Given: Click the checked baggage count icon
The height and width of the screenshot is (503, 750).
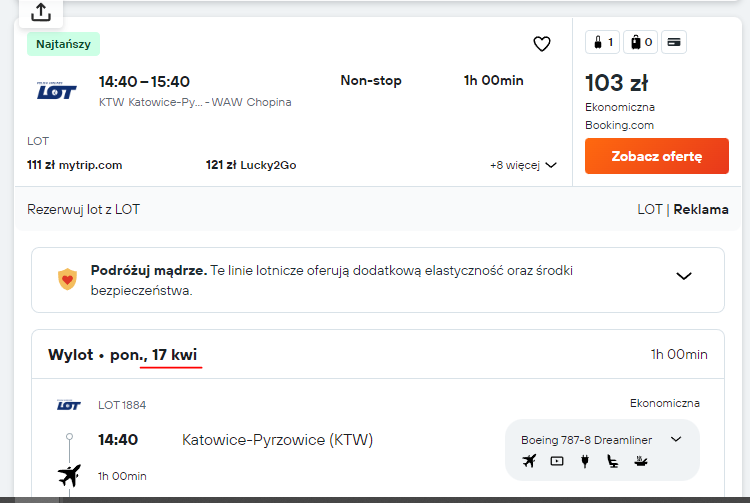Looking at the screenshot, I should tap(640, 42).
